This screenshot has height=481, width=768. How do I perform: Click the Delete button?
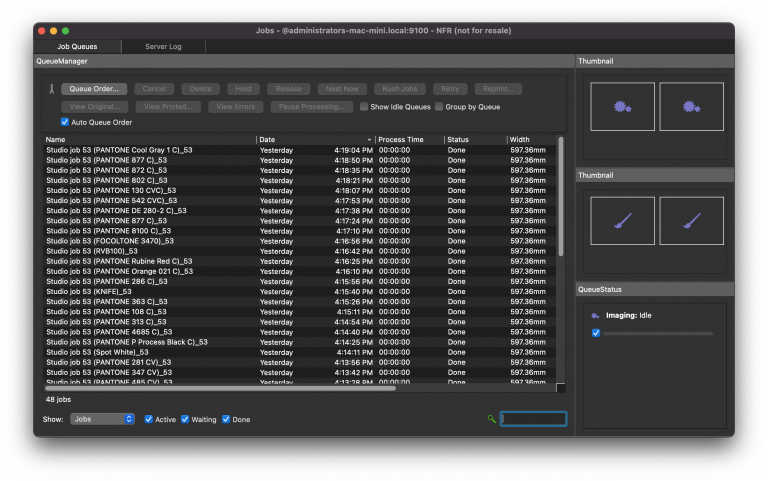(x=200, y=89)
